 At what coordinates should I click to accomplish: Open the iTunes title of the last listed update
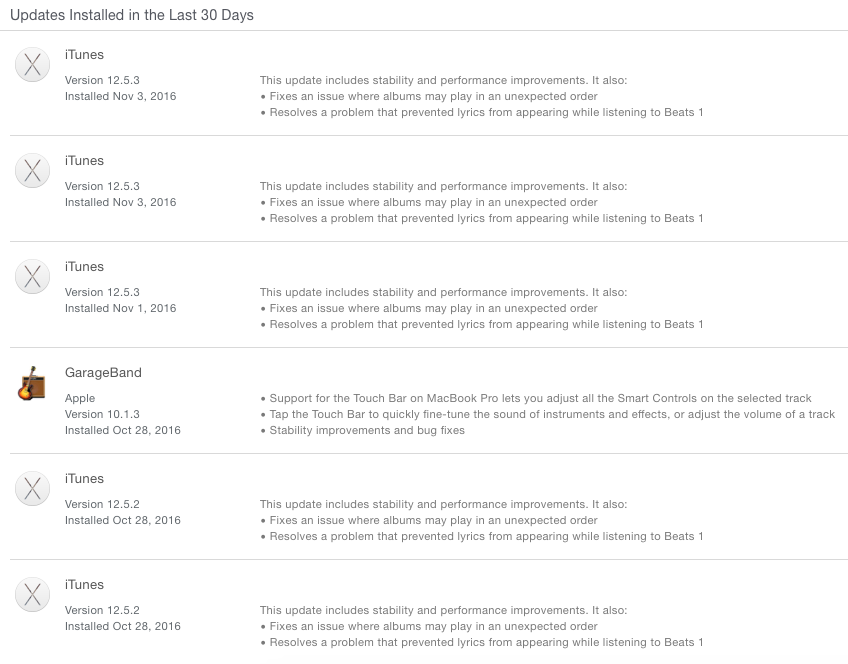84,585
